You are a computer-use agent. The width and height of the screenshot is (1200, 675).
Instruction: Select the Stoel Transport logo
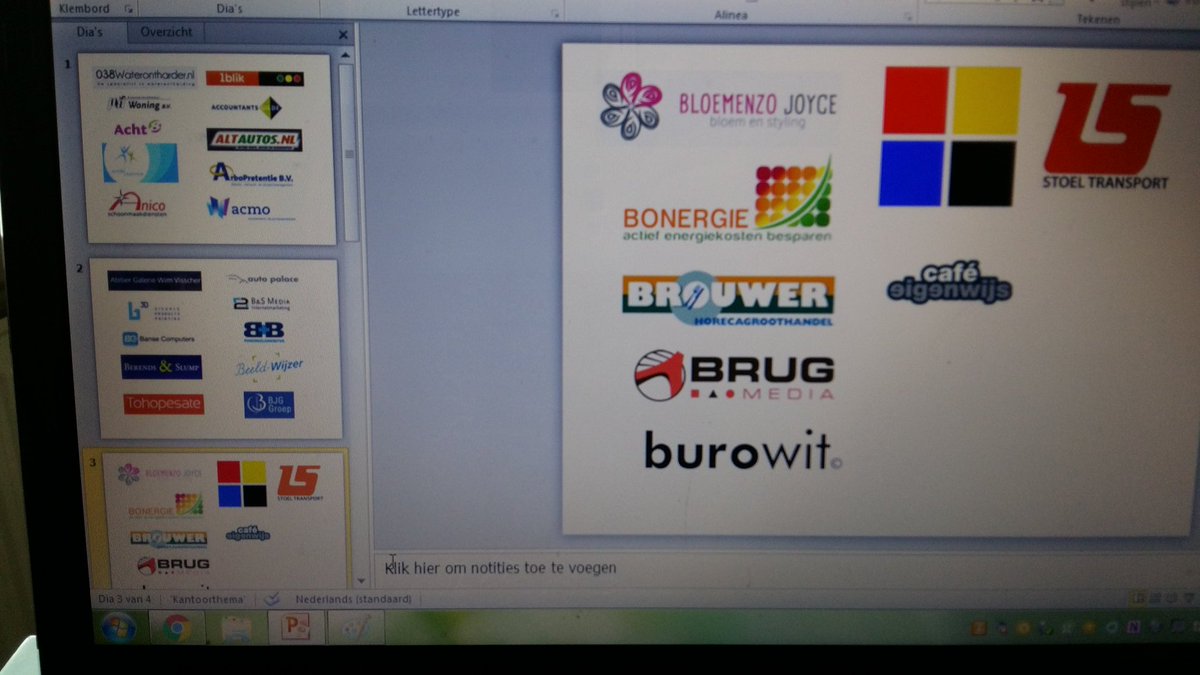[1106, 137]
